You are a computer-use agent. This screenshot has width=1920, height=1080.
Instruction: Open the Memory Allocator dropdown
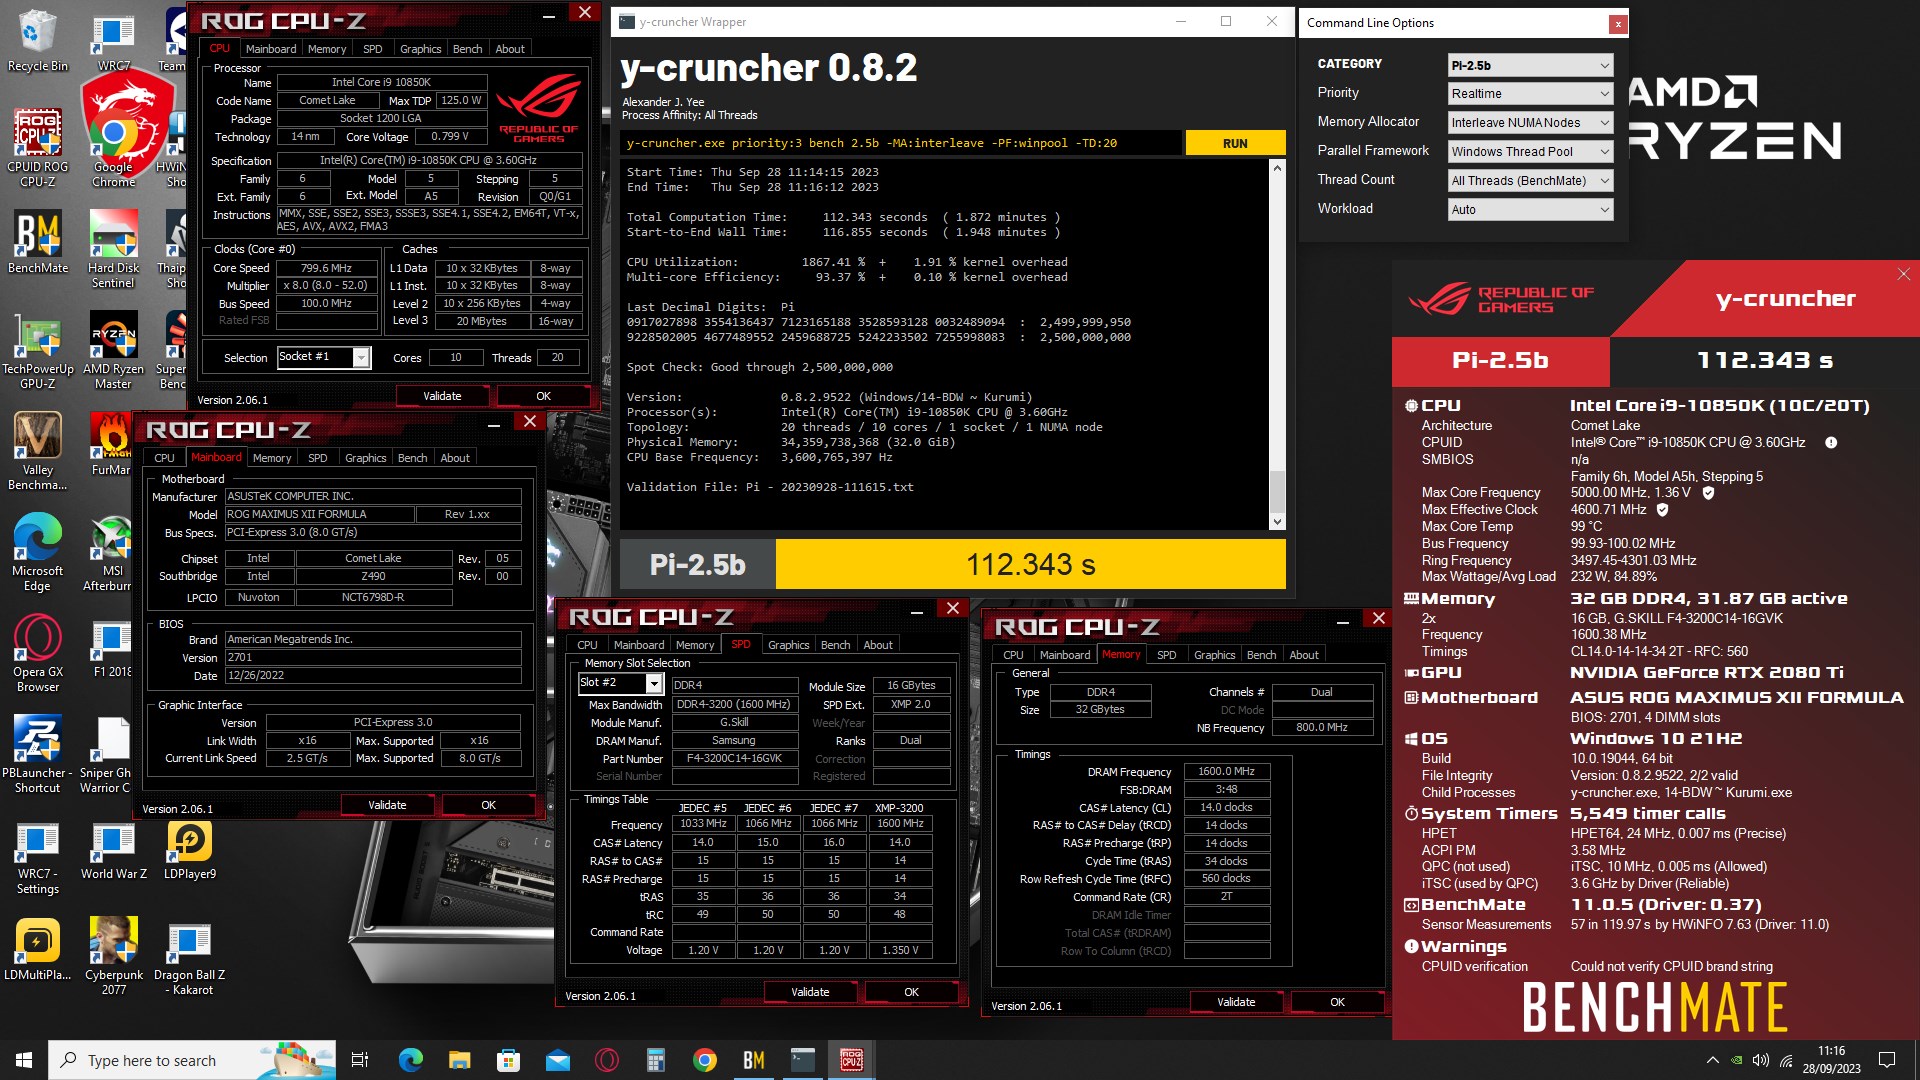click(x=1530, y=123)
